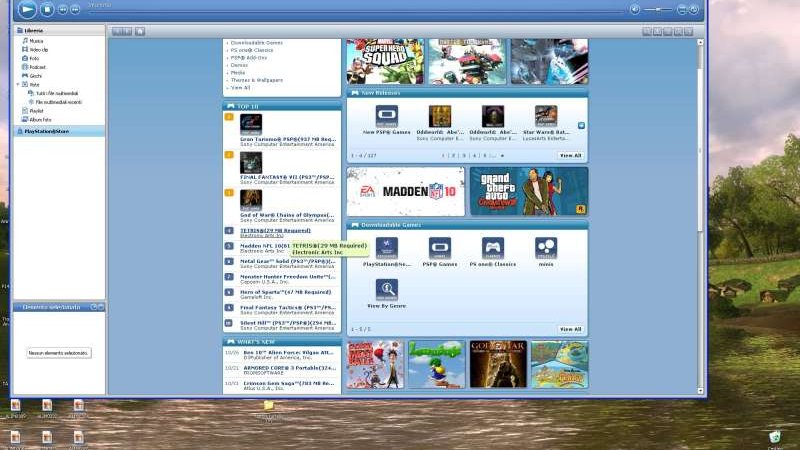
Task: Adjust the volume slider in player bar
Action: (658, 9)
